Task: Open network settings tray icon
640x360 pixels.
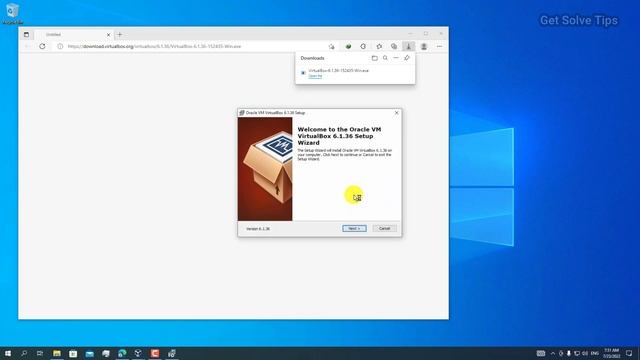Action: click(x=577, y=353)
